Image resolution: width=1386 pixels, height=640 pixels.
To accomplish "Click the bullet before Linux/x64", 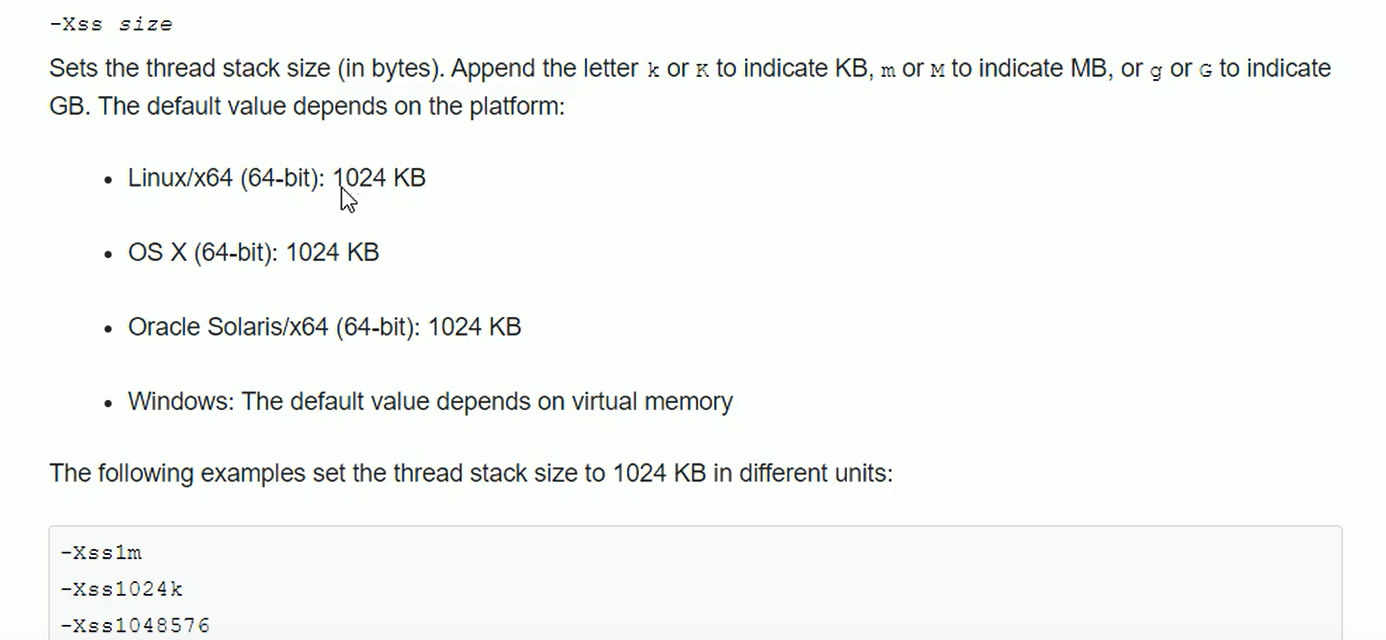I will [109, 180].
